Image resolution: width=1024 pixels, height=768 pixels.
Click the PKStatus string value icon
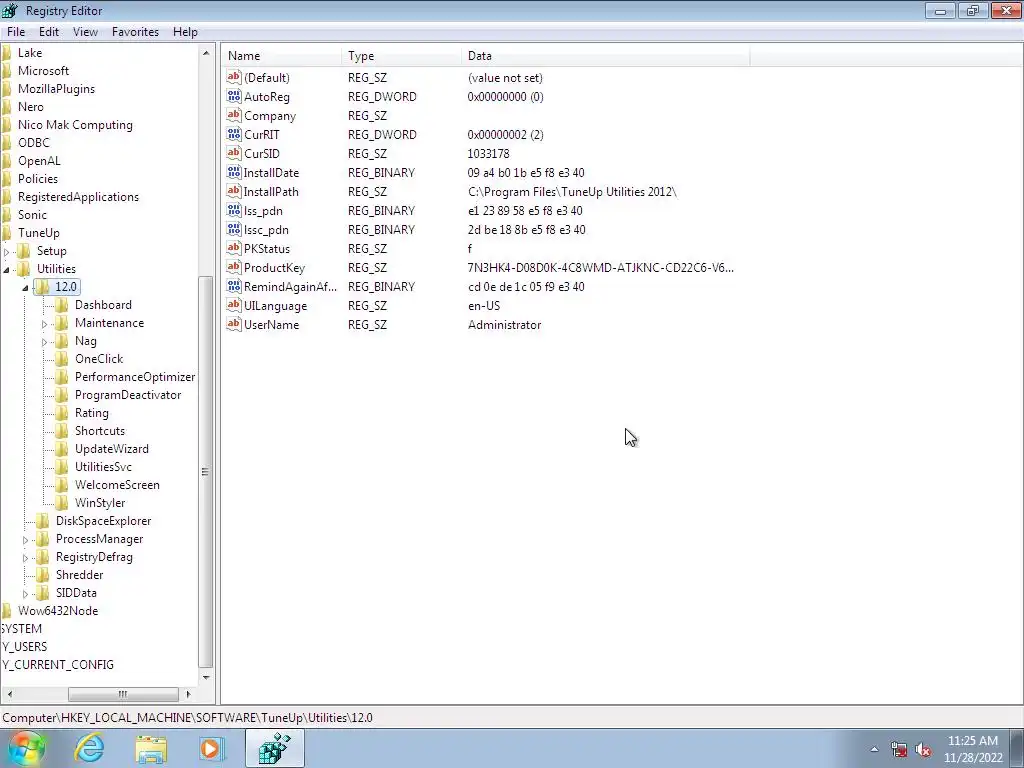click(234, 248)
